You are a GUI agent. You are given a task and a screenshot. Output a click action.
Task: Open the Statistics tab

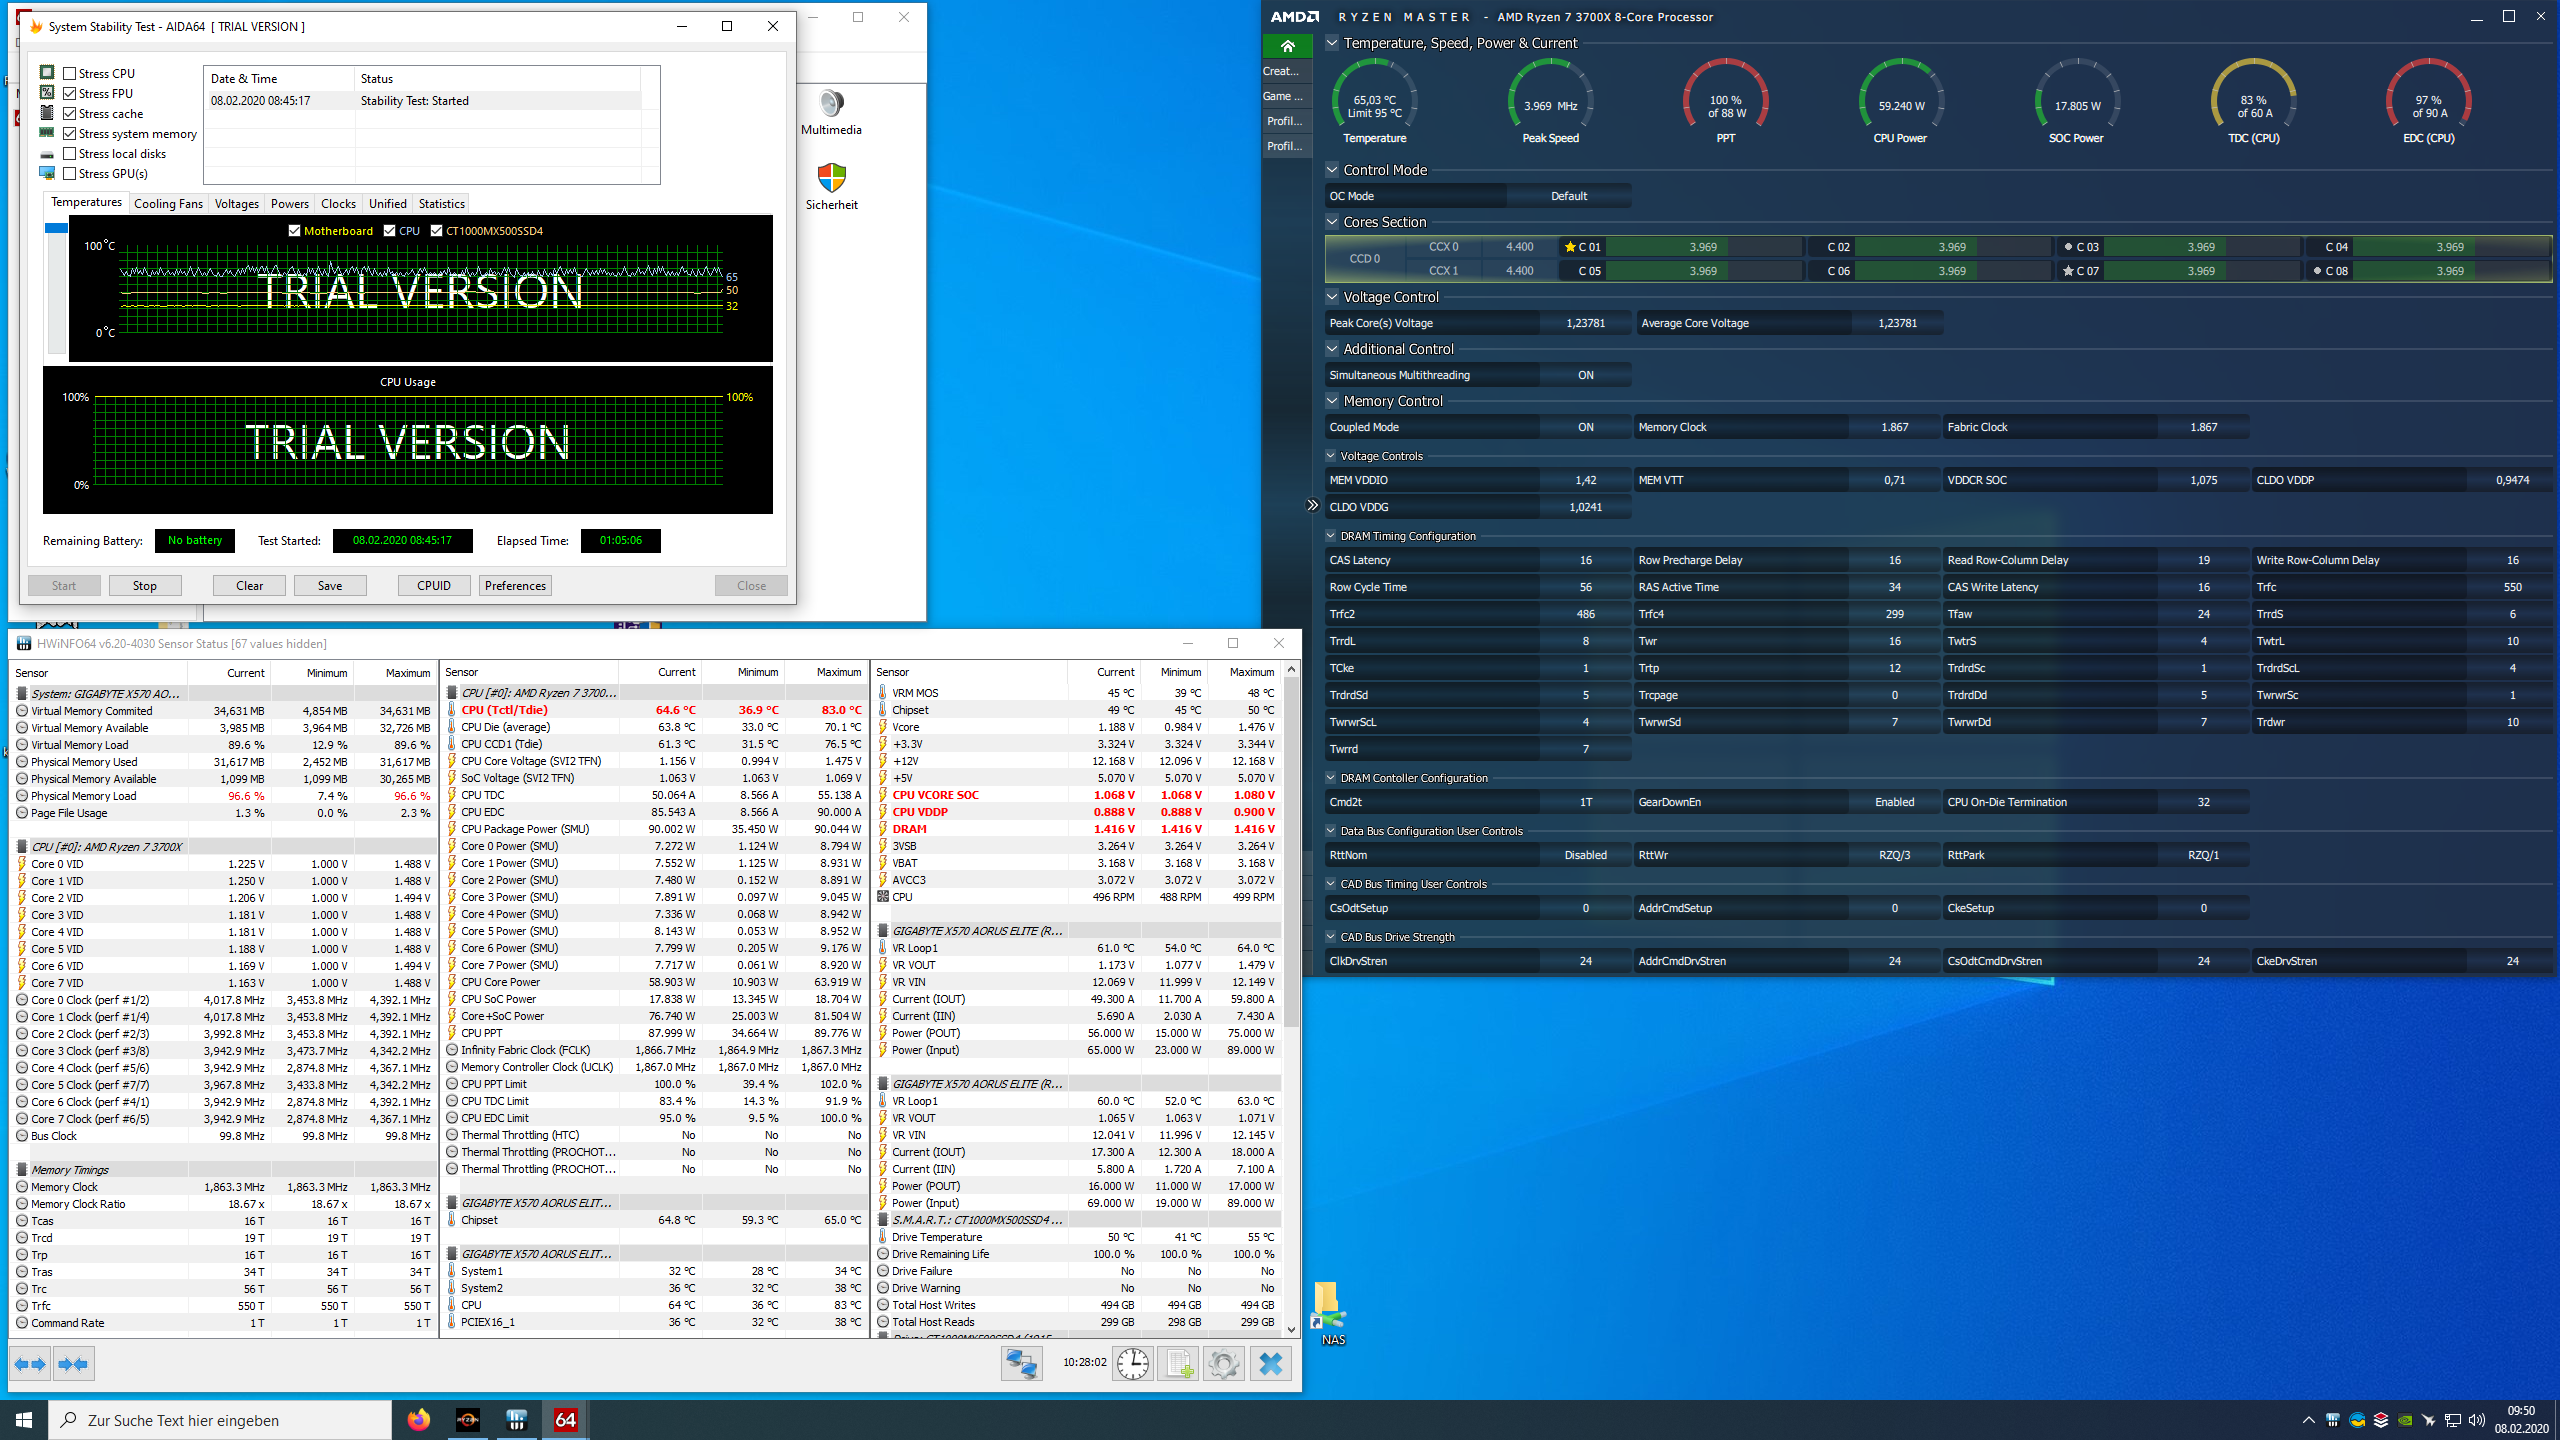click(441, 203)
